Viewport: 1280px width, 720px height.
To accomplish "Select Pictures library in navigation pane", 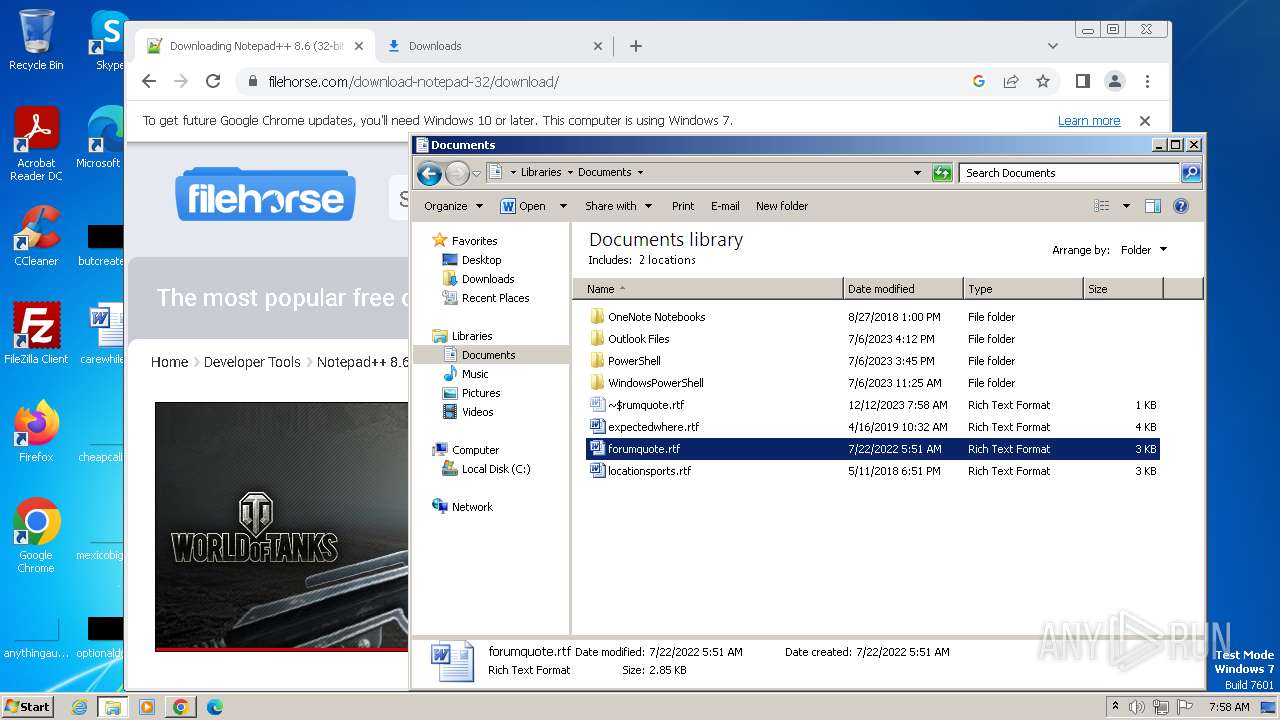I will click(481, 393).
